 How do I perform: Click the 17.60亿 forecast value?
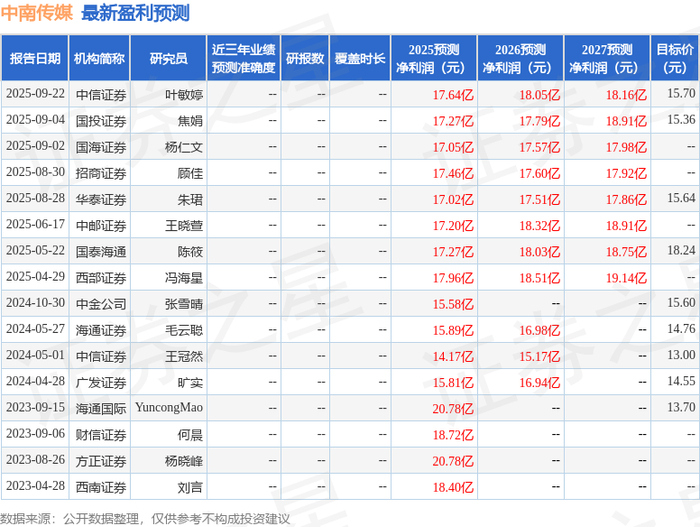540,173
